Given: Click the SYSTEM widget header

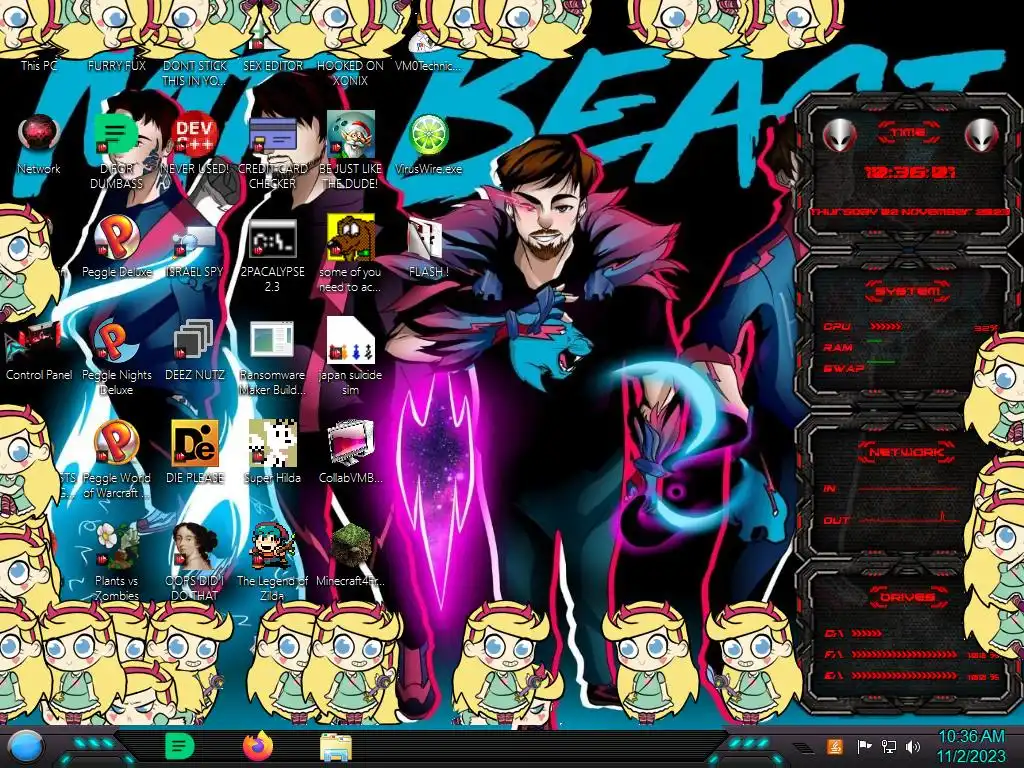Looking at the screenshot, I should click(908, 291).
